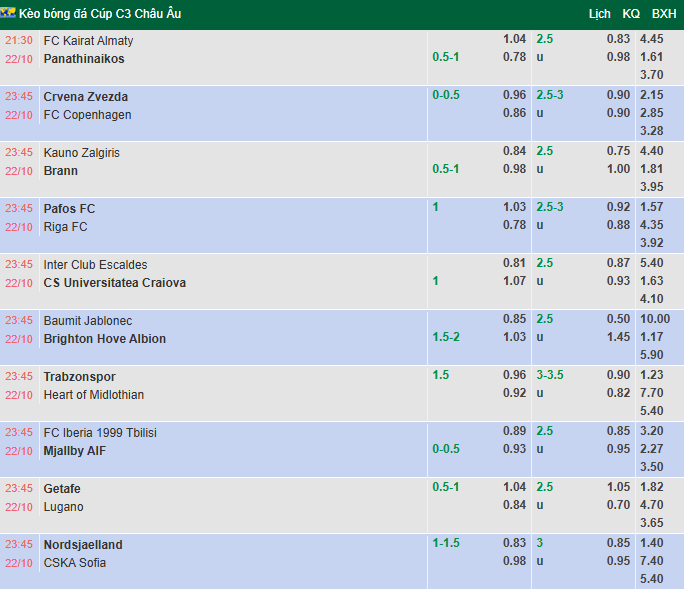Click Kèo bóng đá Cúp C3 Châu Âu title
The image size is (684, 589).
tap(100, 14)
